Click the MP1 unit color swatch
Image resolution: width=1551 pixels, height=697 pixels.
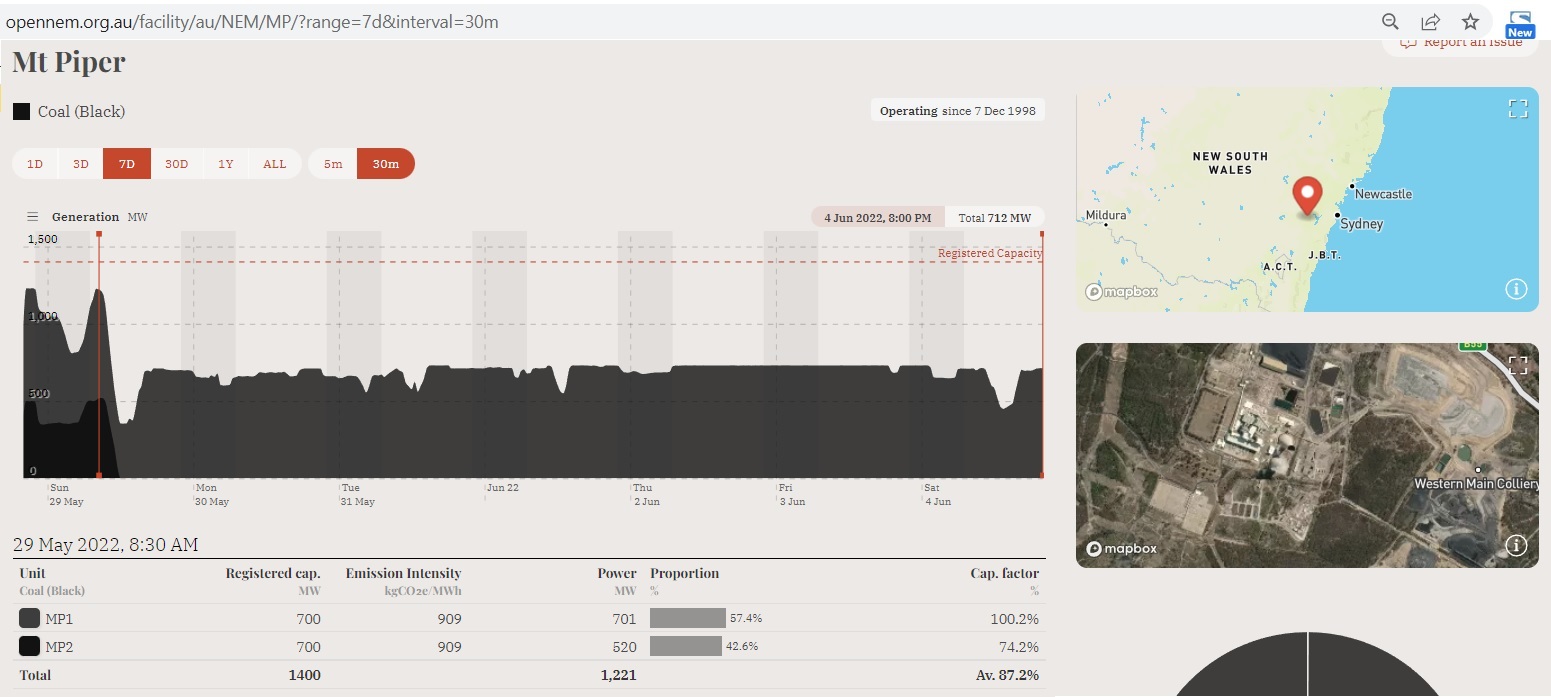[29, 619]
